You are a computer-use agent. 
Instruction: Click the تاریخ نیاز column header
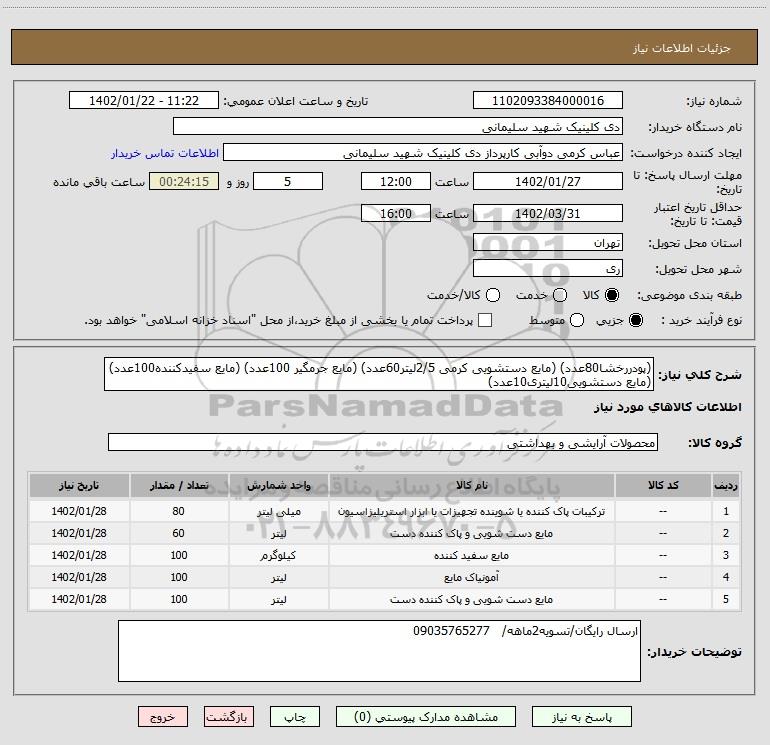[x=79, y=485]
